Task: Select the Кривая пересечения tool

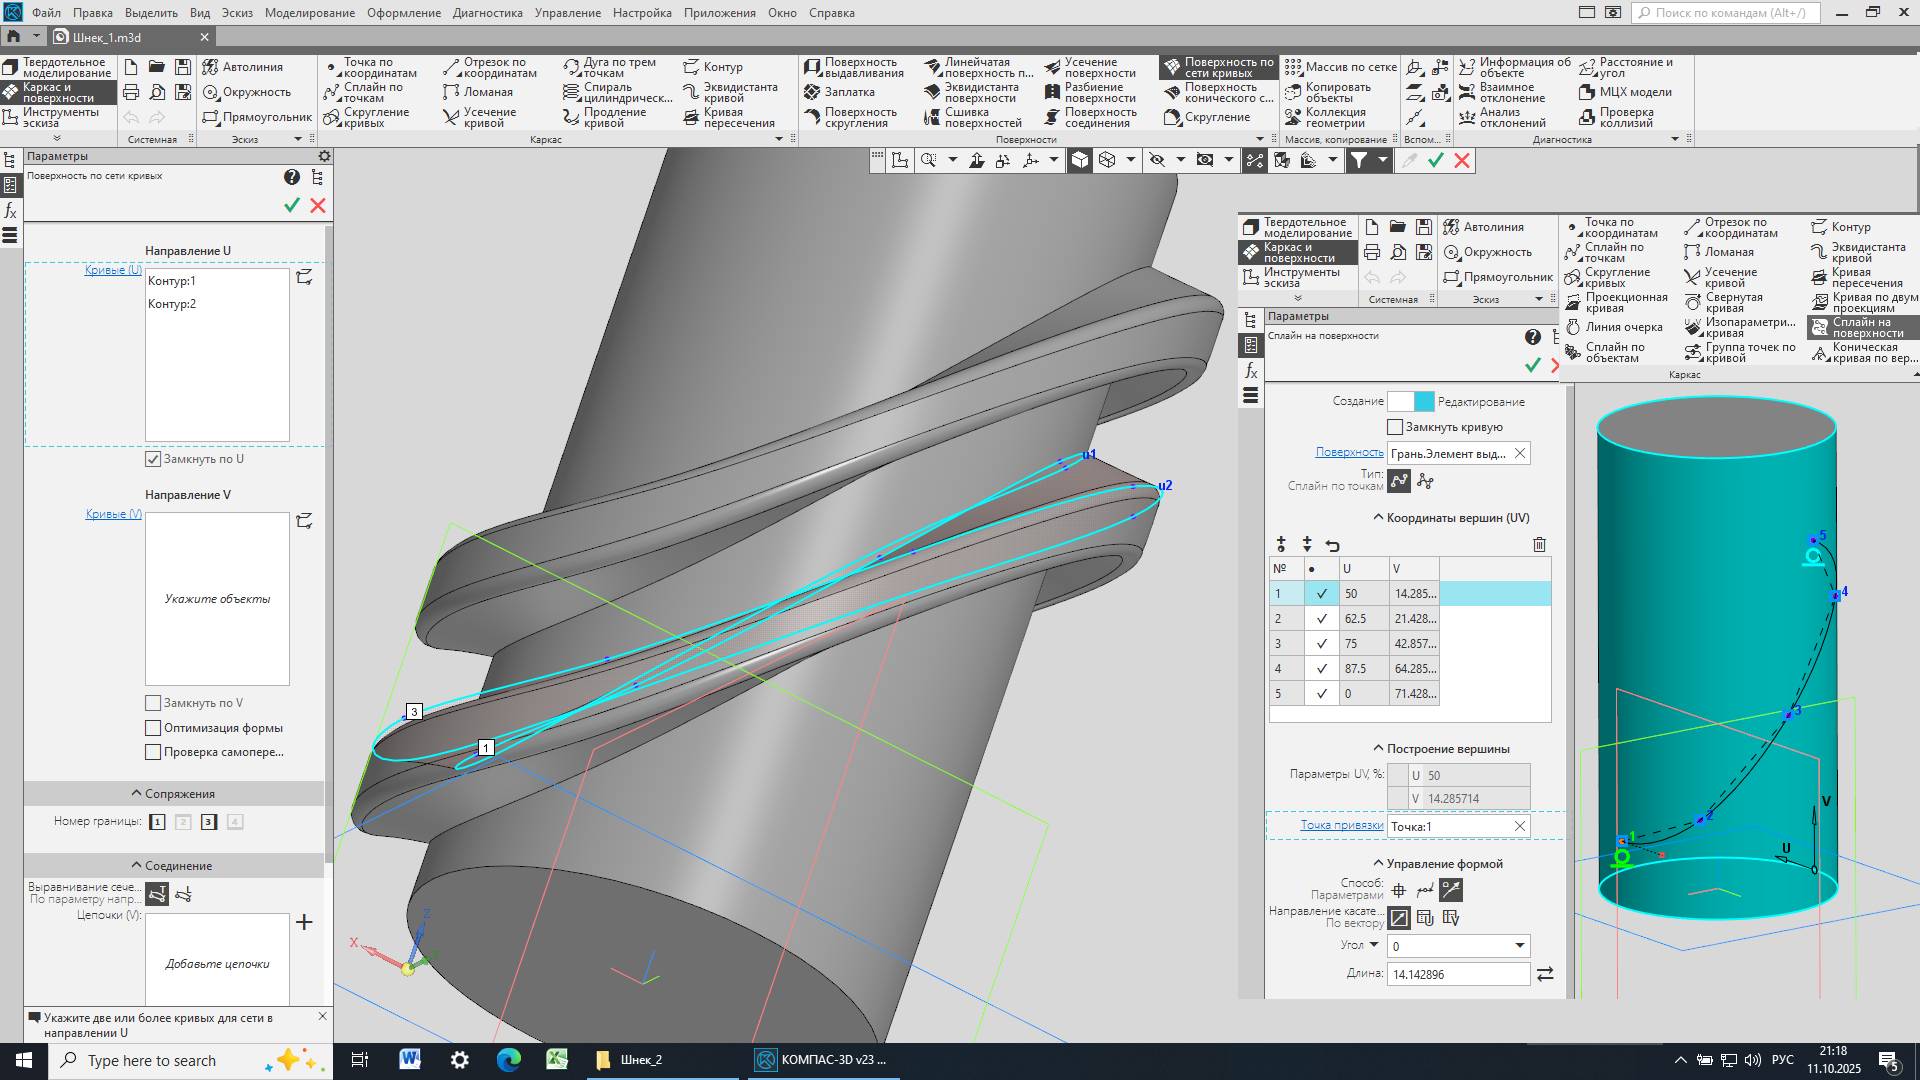Action: [x=729, y=117]
